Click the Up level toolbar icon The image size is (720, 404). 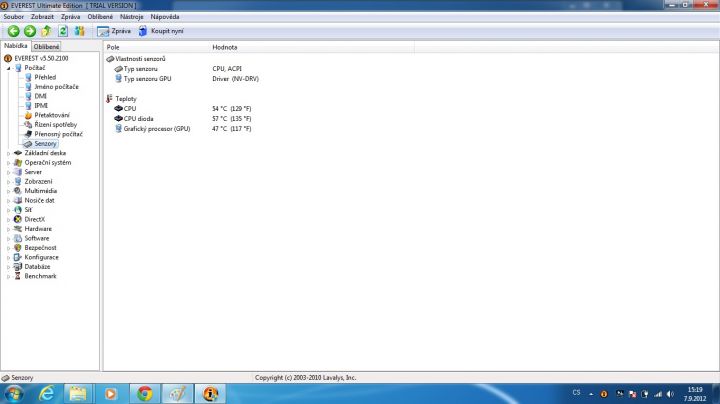(x=46, y=31)
